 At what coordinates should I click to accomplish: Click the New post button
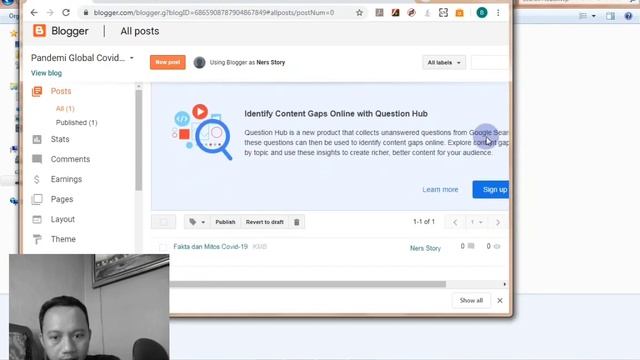coord(167,62)
